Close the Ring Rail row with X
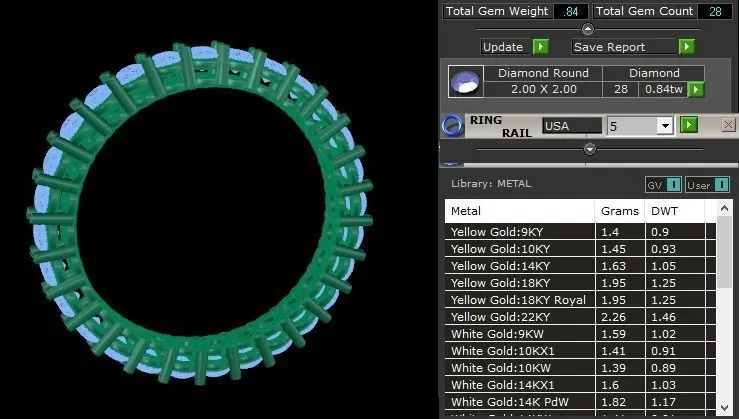The height and width of the screenshot is (419, 739). click(728, 125)
